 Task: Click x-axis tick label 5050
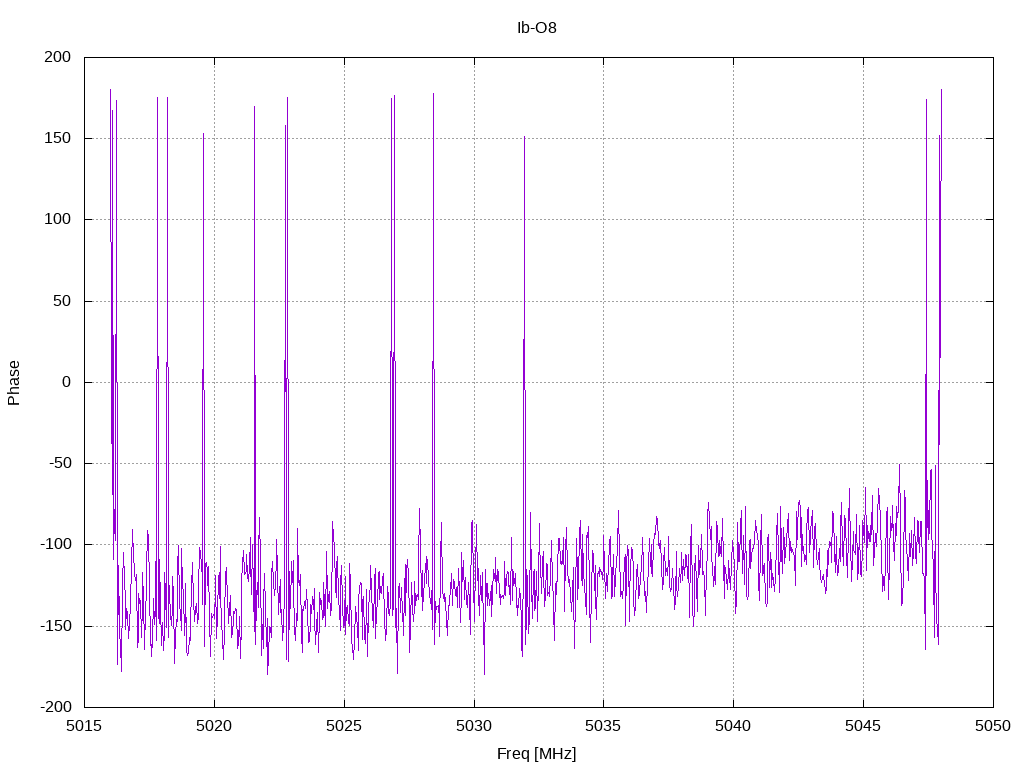click(x=993, y=726)
